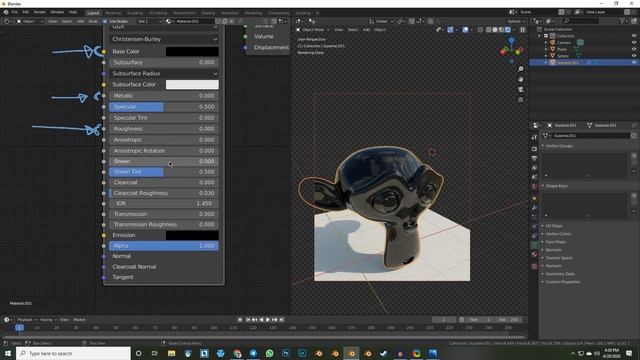Click the Blender logo menu icon
Image resolution: width=640 pixels, height=360 pixels.
click(x=6, y=12)
